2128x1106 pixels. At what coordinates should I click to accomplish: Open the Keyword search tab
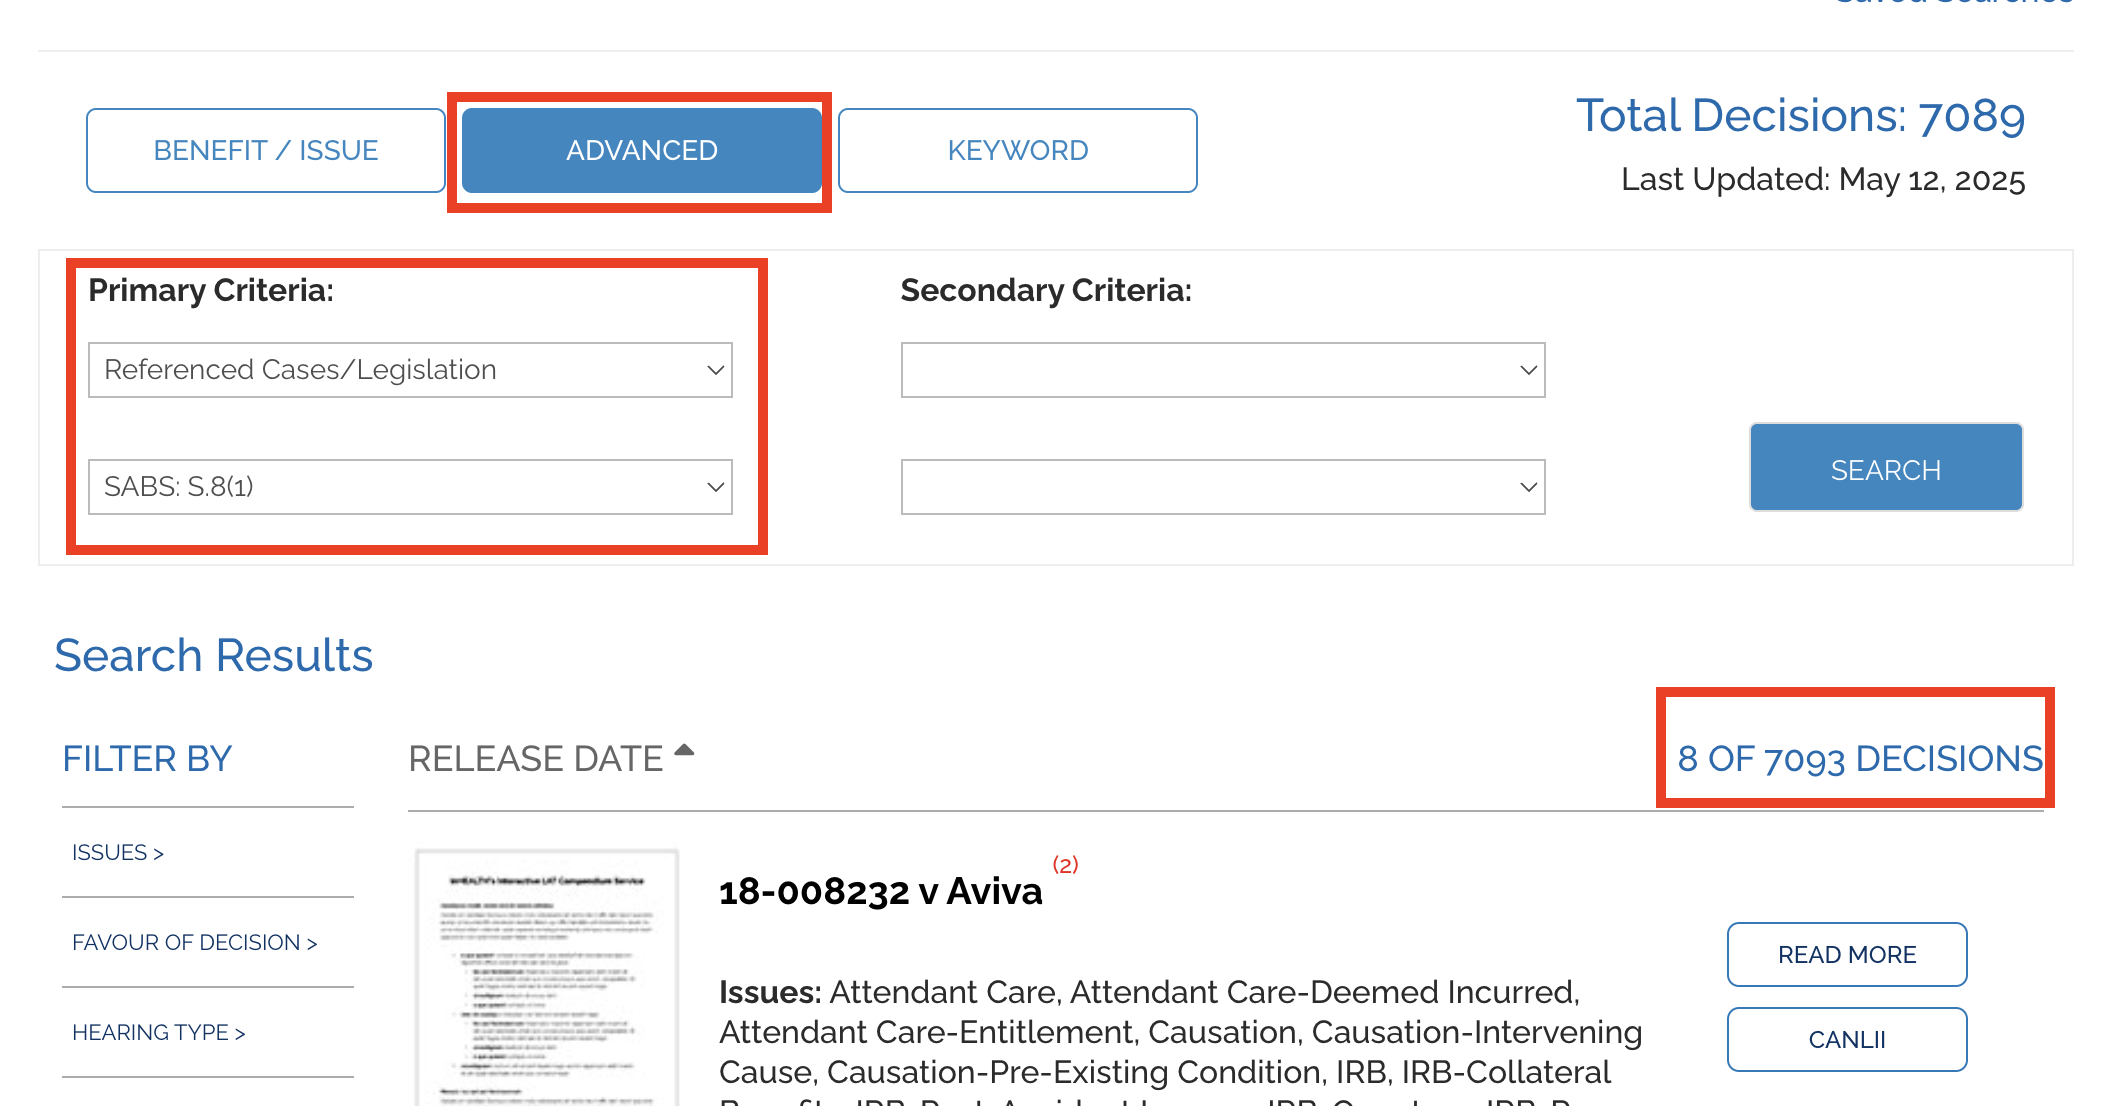click(x=1018, y=150)
